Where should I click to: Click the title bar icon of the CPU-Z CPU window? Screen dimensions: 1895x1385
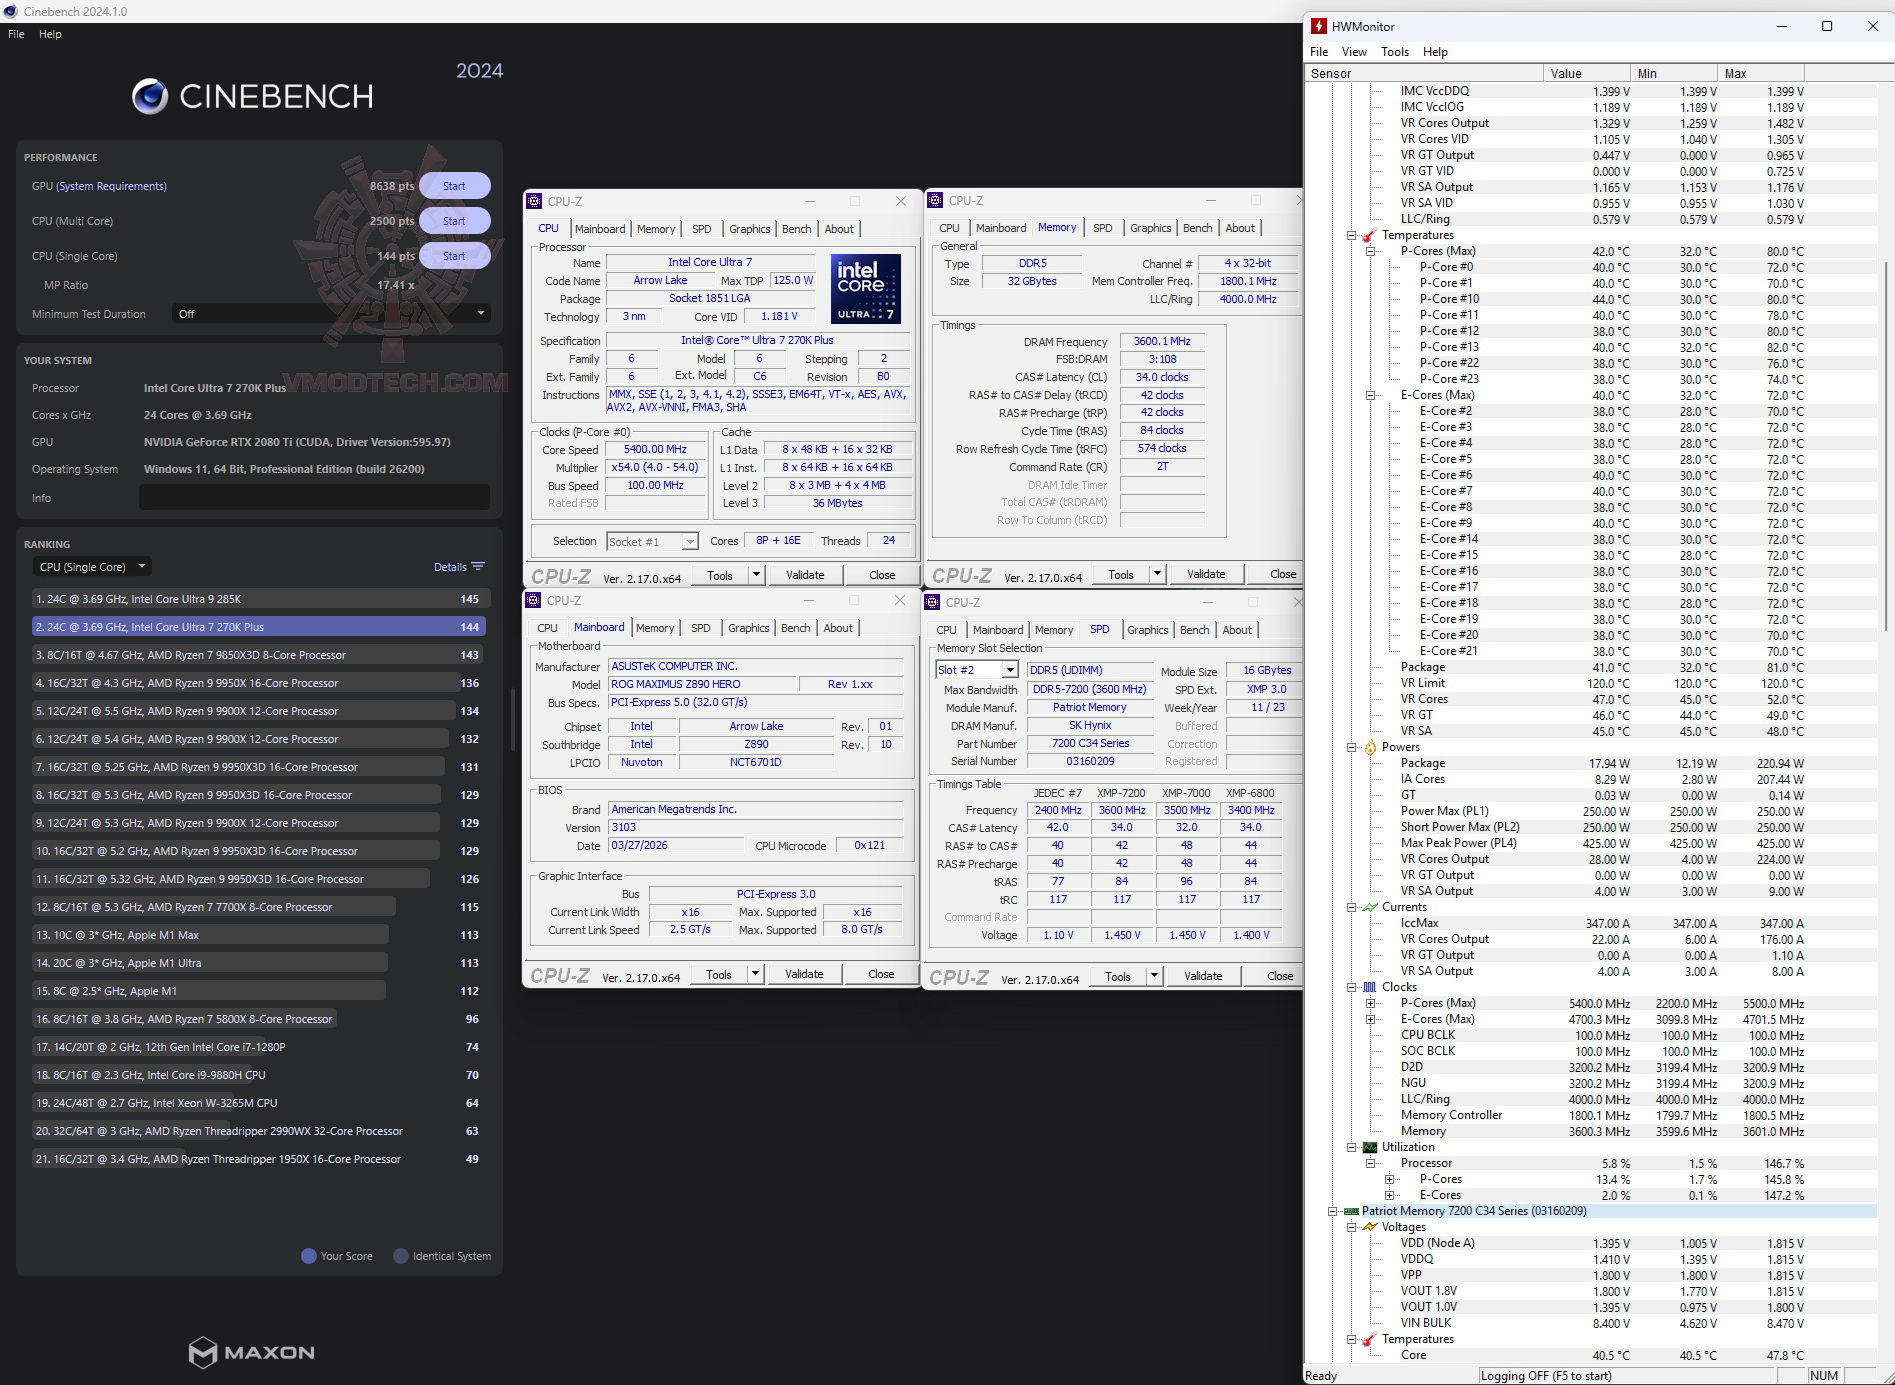click(535, 201)
